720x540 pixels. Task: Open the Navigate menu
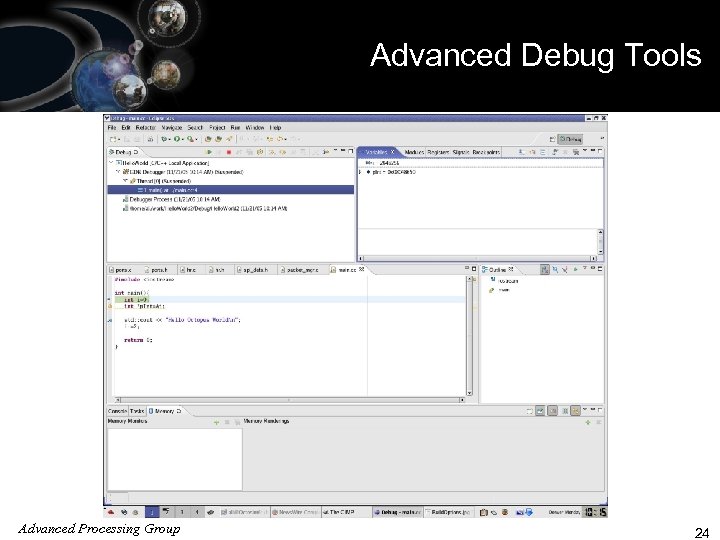pos(172,128)
